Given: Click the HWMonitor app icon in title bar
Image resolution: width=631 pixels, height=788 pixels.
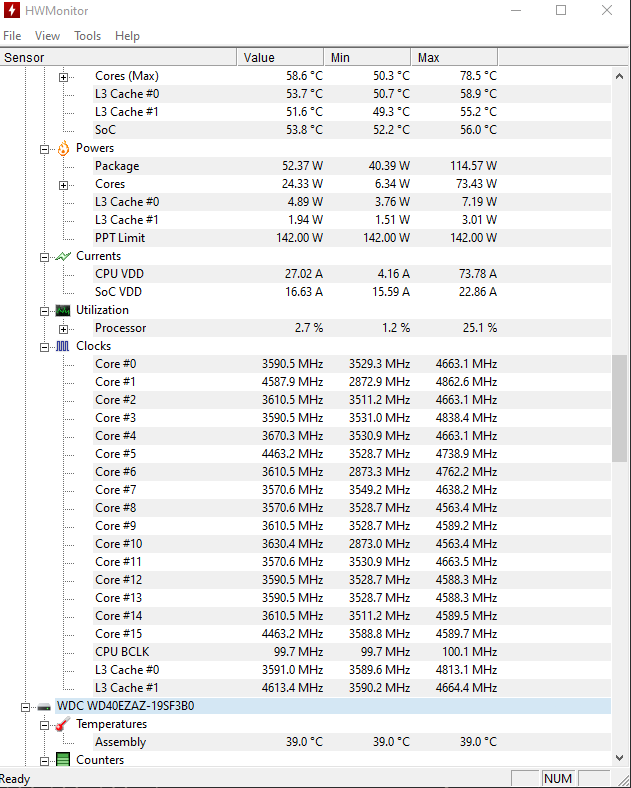Looking at the screenshot, I should [x=12, y=10].
